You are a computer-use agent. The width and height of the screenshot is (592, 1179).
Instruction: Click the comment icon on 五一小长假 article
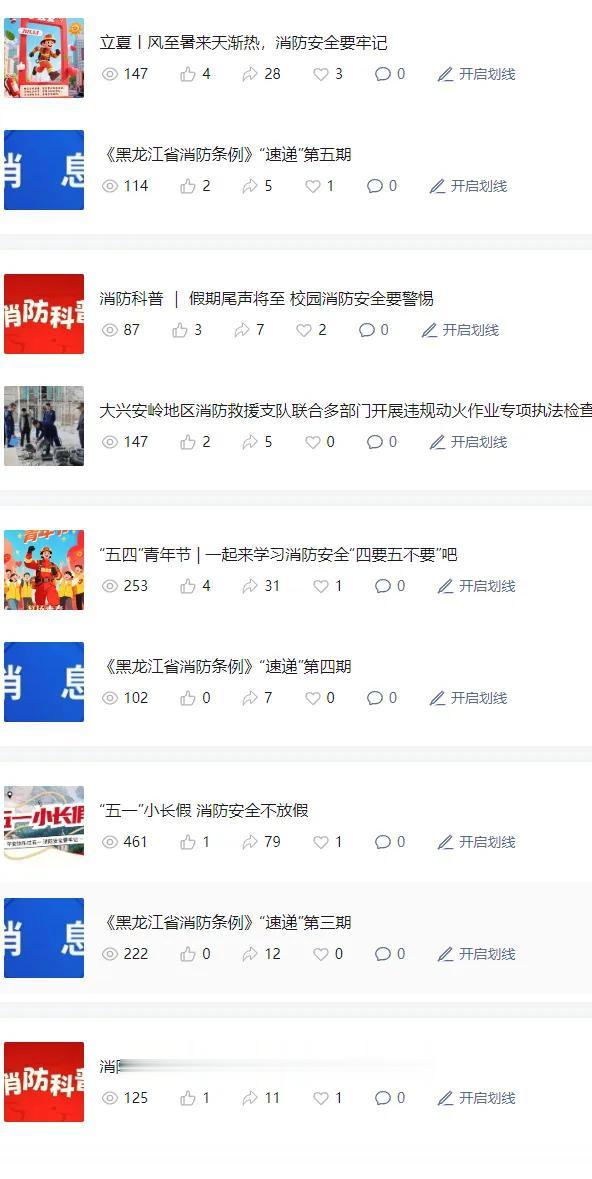pos(383,842)
